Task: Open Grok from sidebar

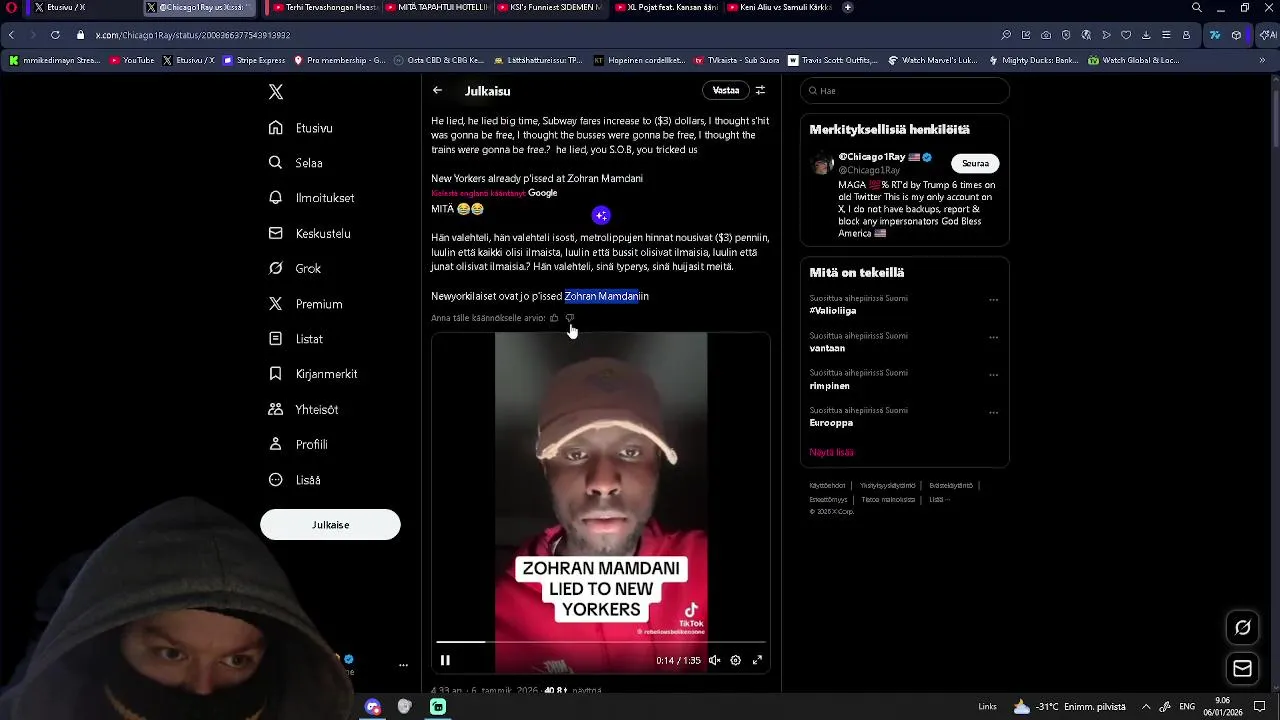Action: click(x=295, y=268)
